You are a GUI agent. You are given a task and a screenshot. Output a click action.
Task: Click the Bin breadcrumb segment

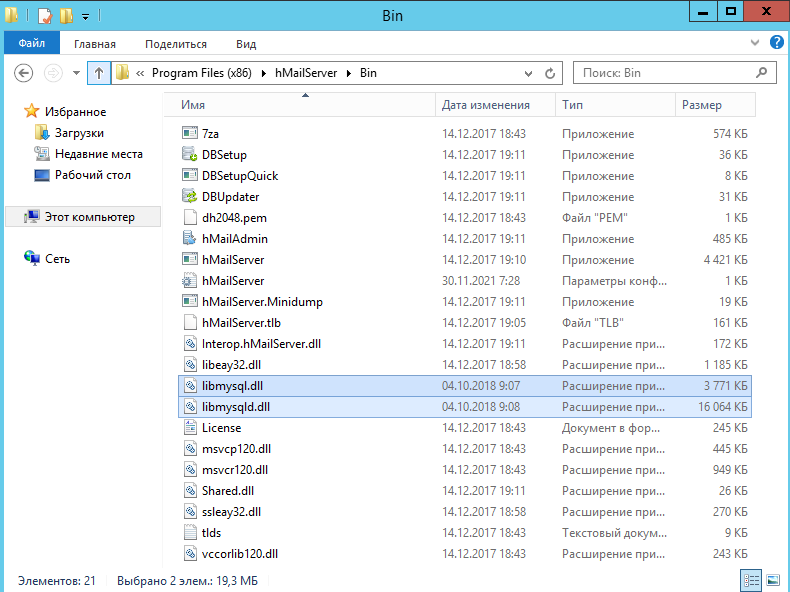368,73
